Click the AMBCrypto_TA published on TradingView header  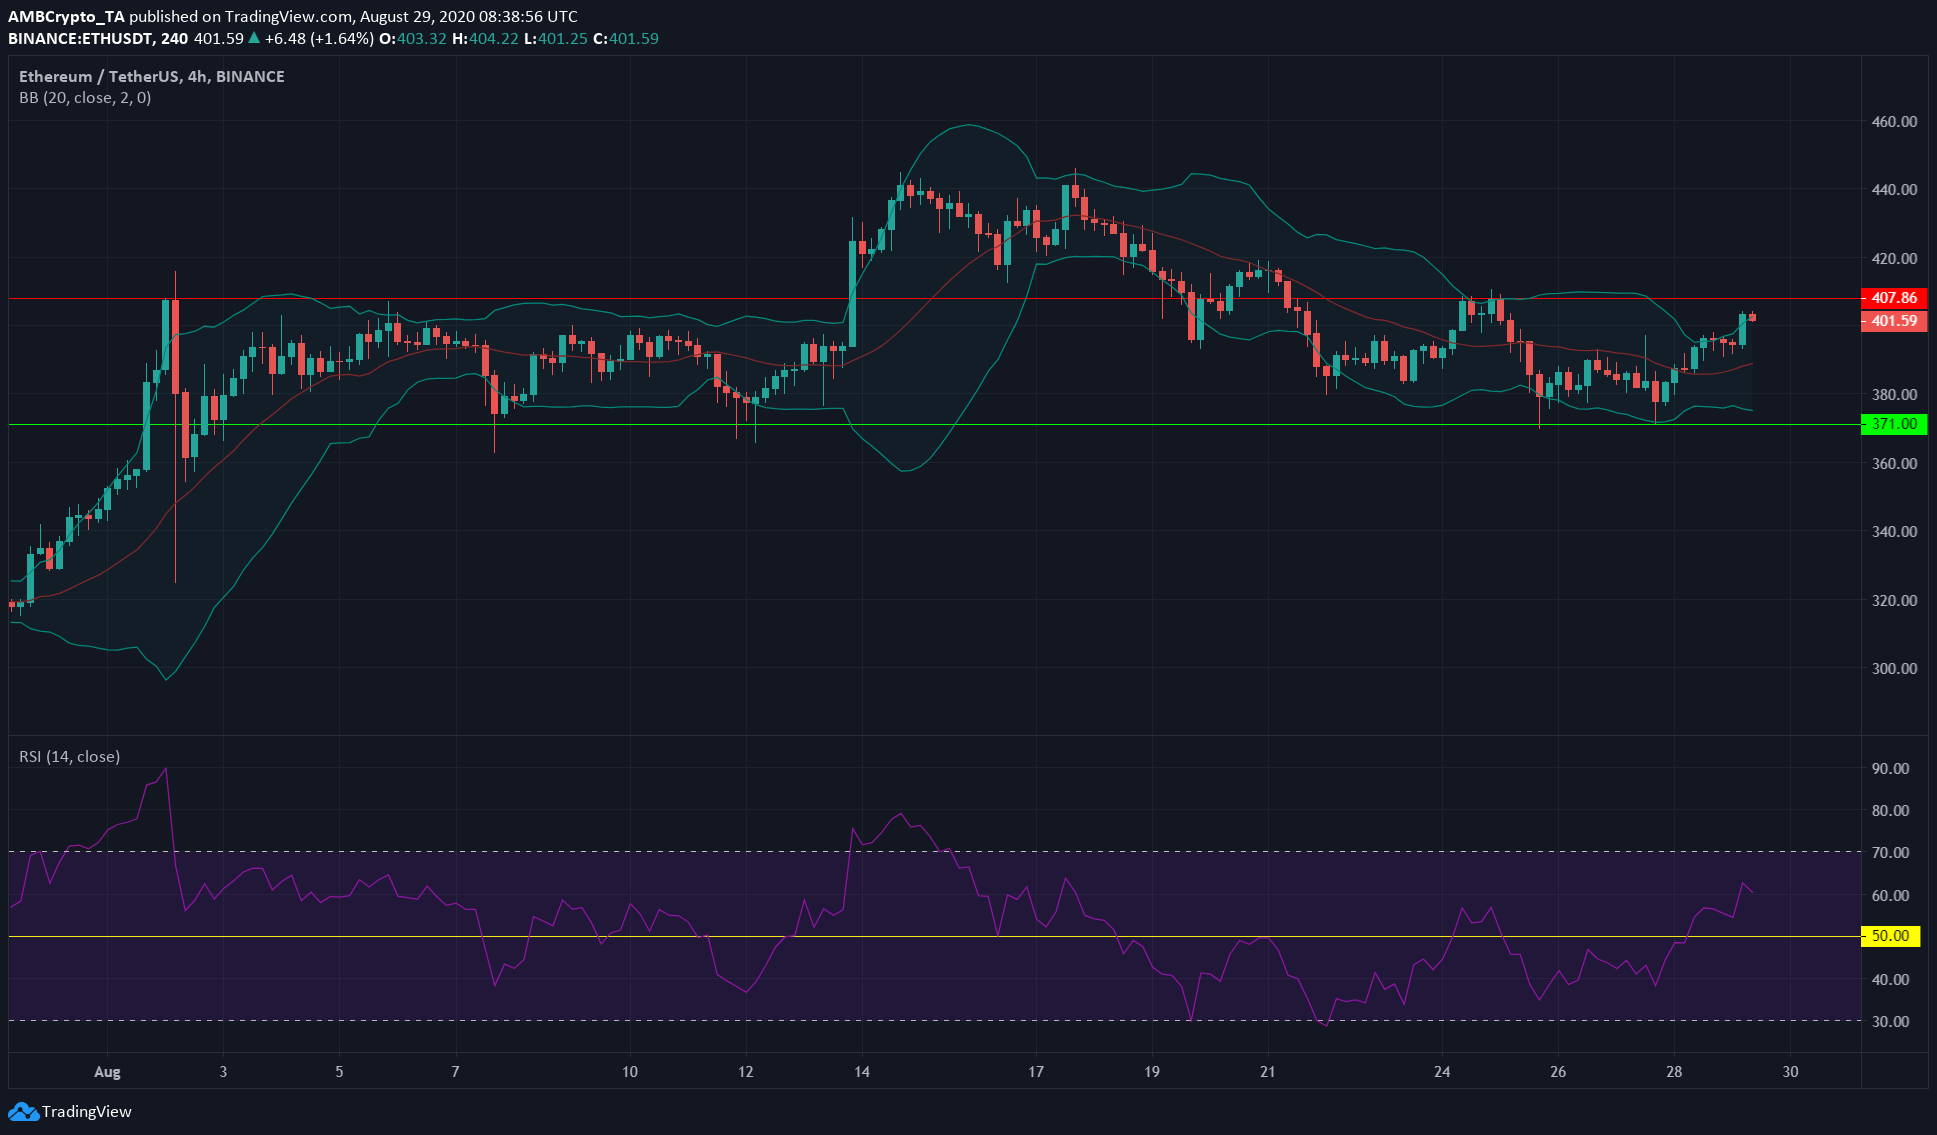tap(291, 17)
